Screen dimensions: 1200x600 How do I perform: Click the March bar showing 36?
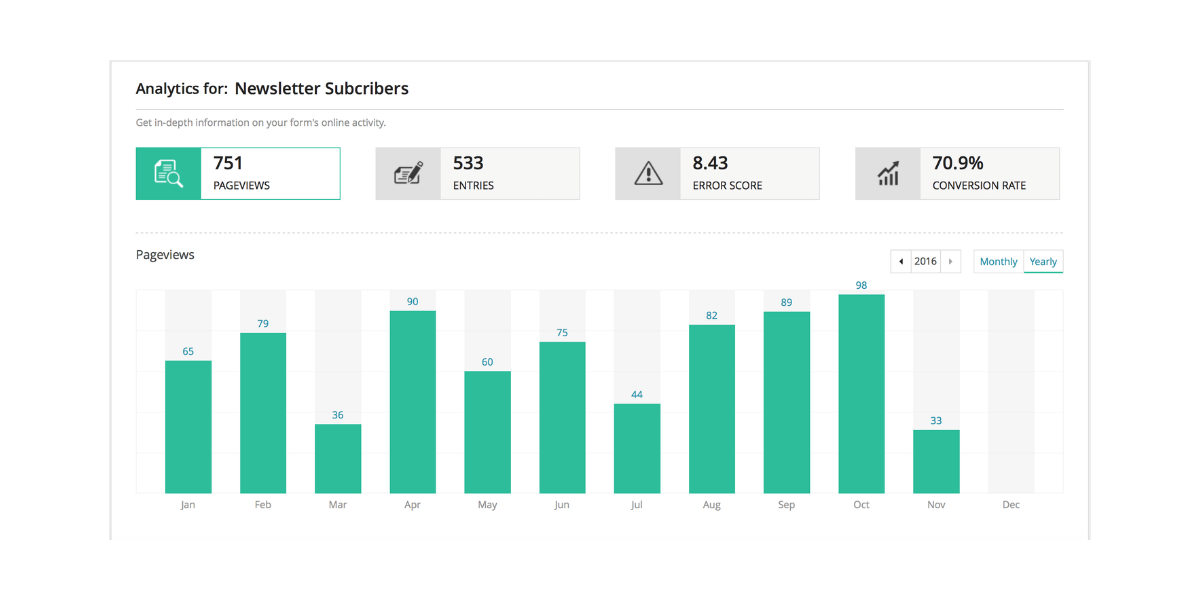tap(338, 459)
